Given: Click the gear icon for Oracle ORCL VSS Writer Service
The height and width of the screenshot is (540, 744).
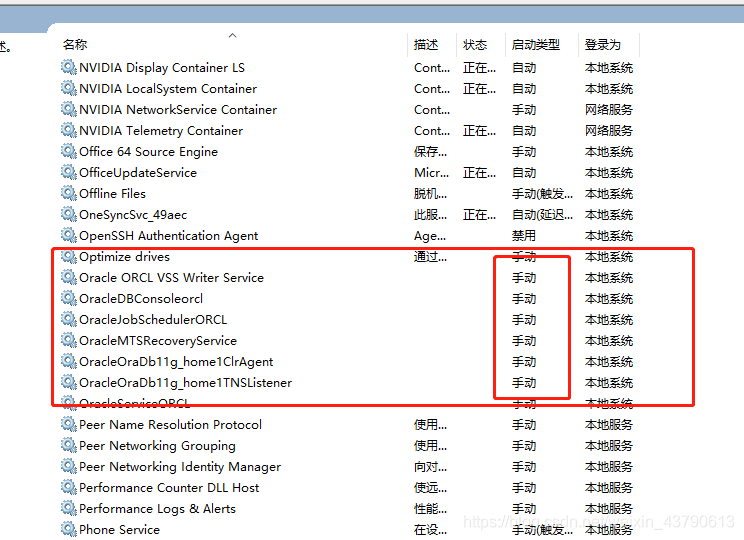Looking at the screenshot, I should 69,277.
